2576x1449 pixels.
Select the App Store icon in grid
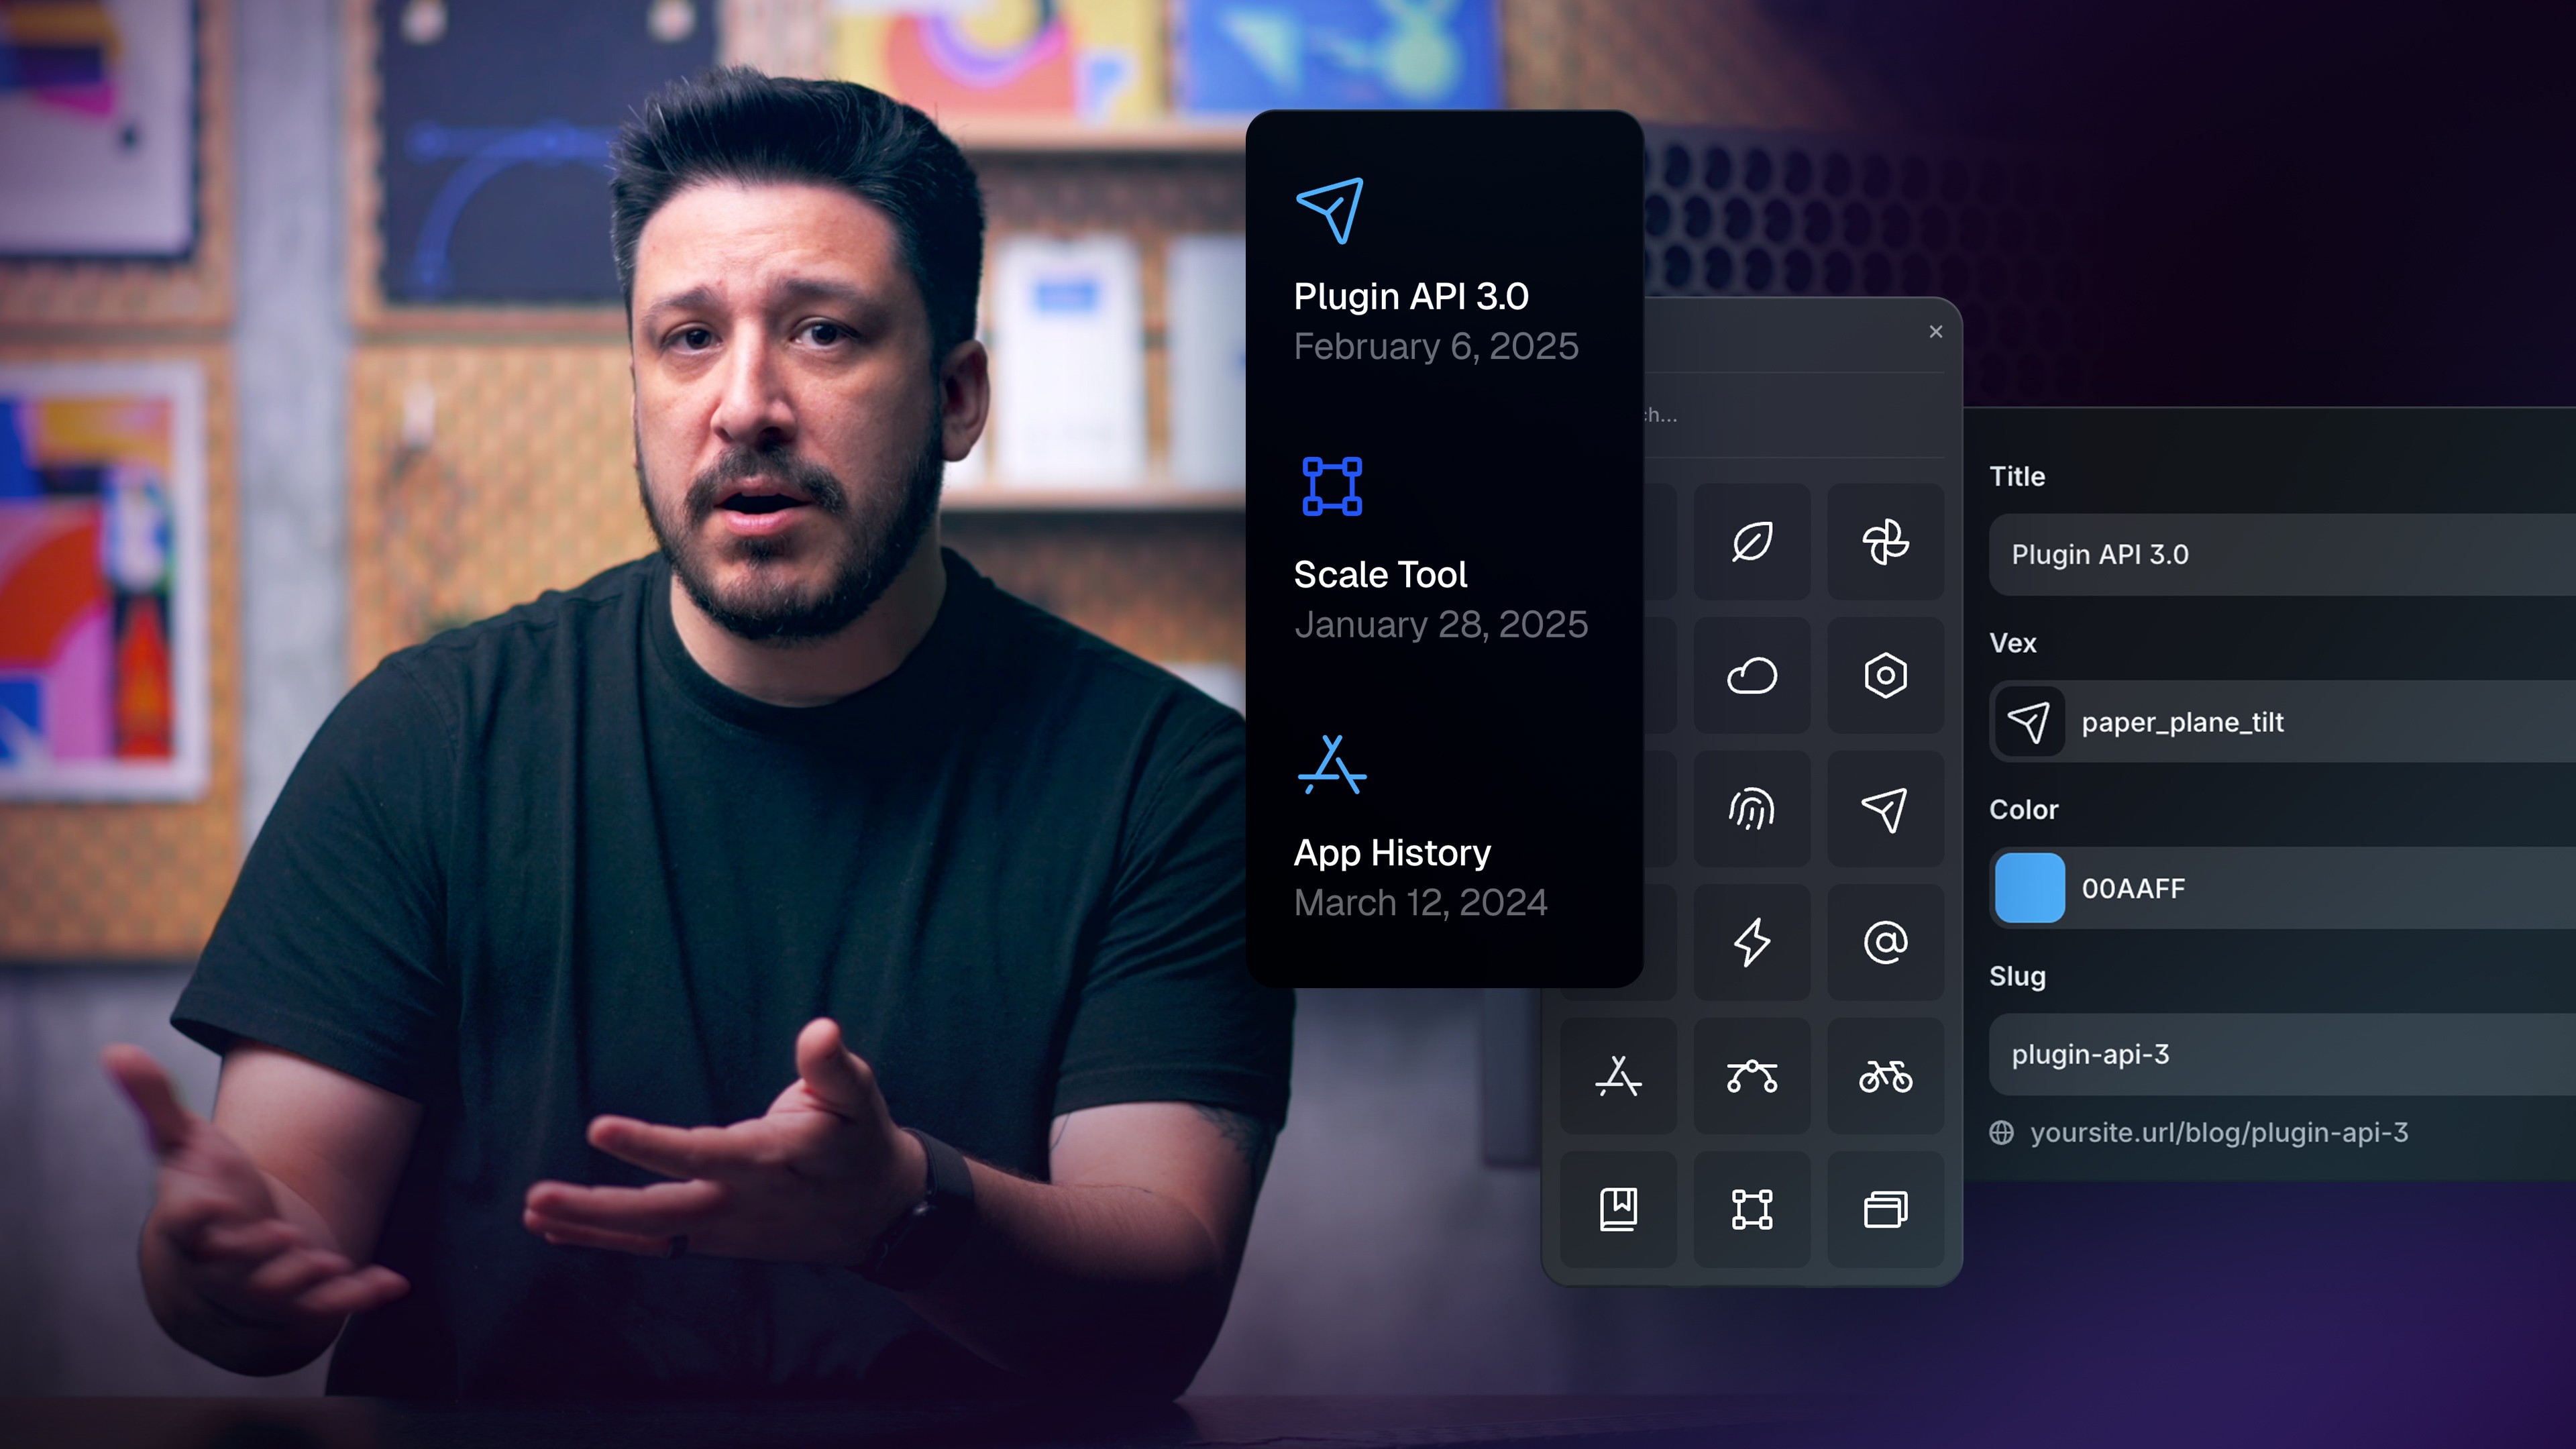1618,1076
